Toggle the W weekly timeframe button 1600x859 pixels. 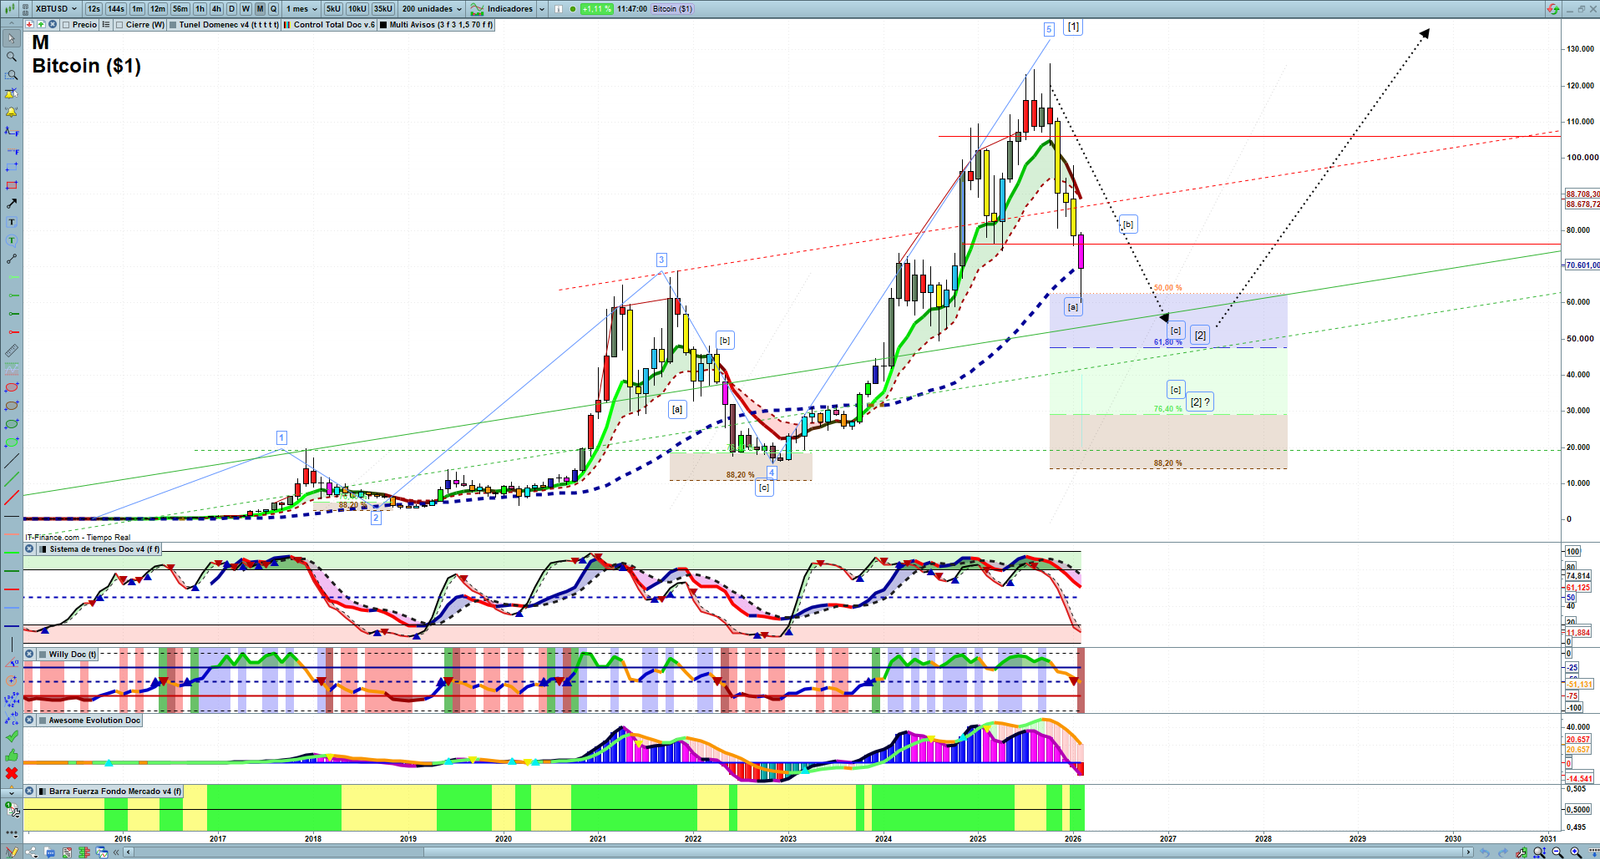point(246,9)
